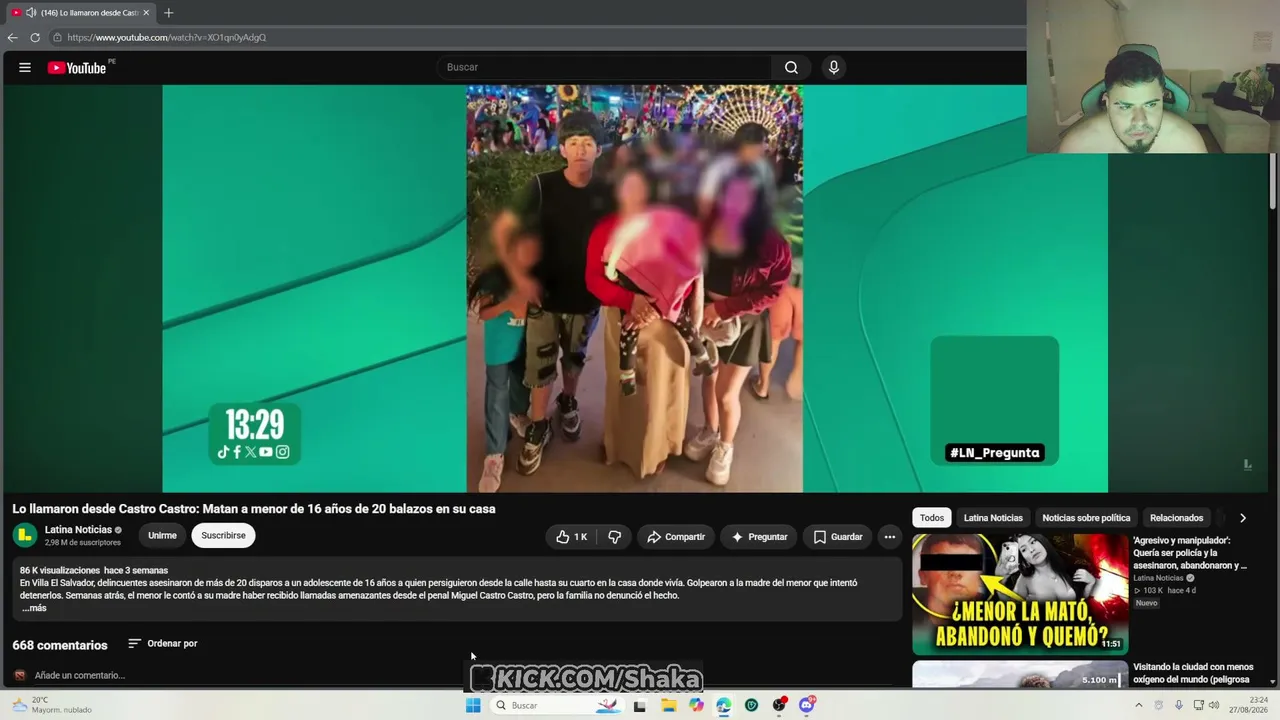The height and width of the screenshot is (720, 1280).
Task: Open OBS Studio from the taskbar
Action: coord(779,705)
